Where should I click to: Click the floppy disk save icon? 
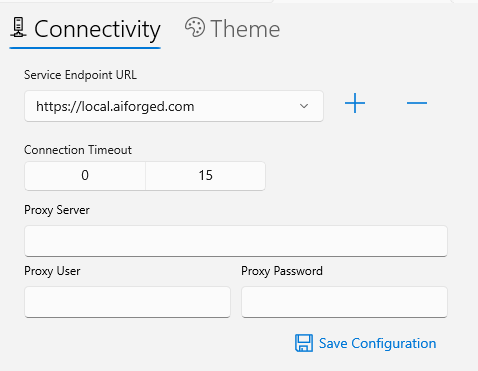[x=304, y=343]
